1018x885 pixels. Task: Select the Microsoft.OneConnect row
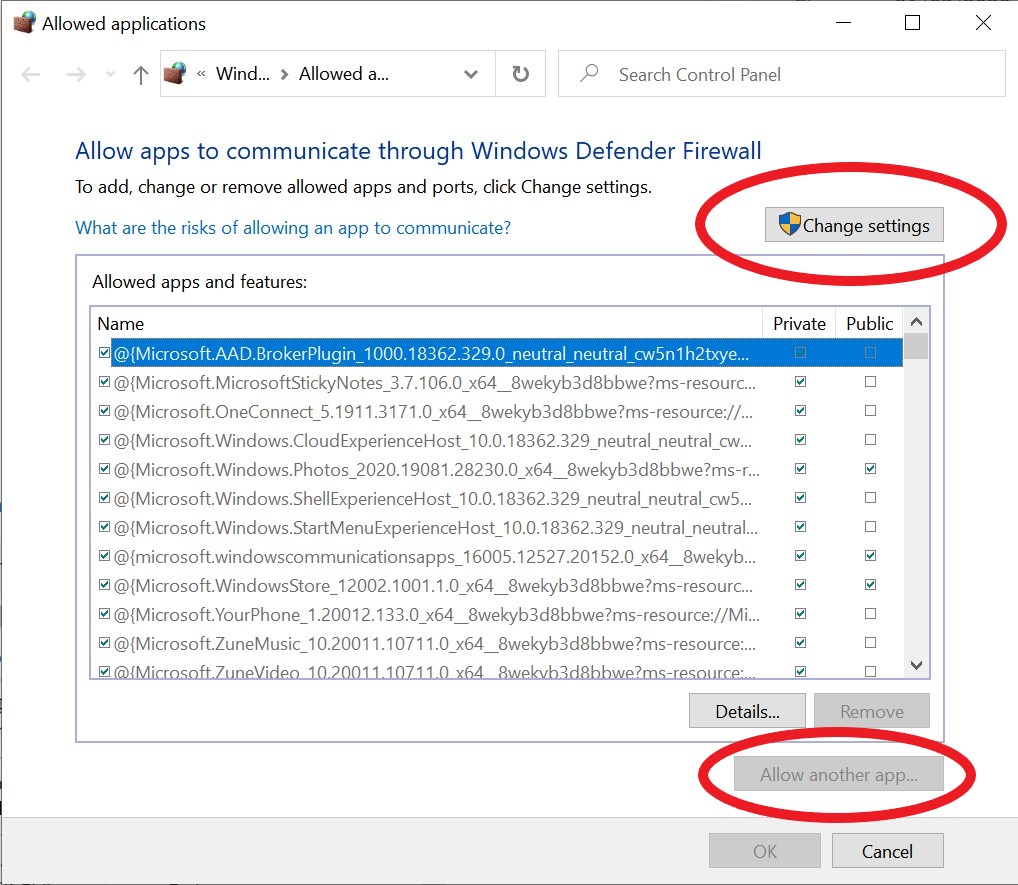coord(497,411)
